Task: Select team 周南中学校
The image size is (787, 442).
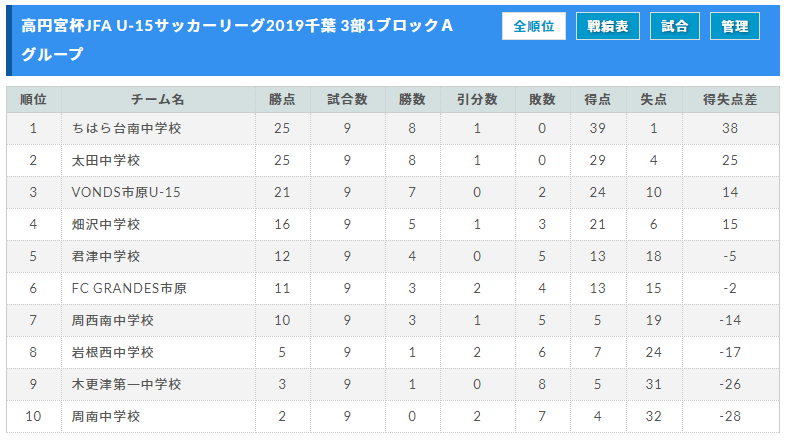Action: [106, 416]
